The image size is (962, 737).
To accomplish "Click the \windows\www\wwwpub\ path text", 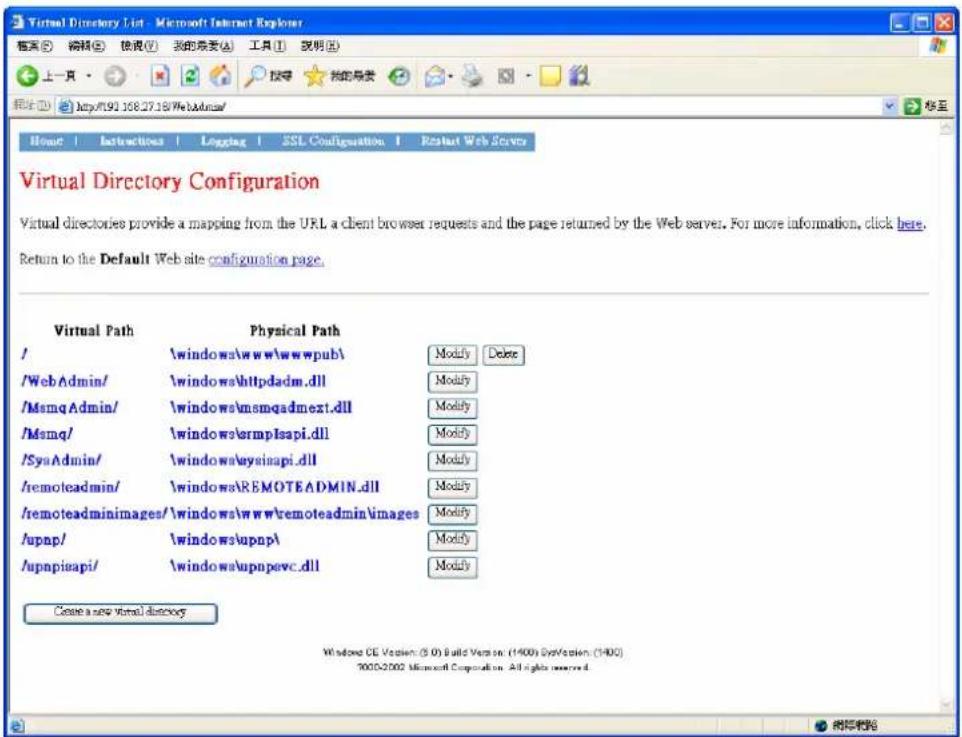I will click(x=257, y=355).
